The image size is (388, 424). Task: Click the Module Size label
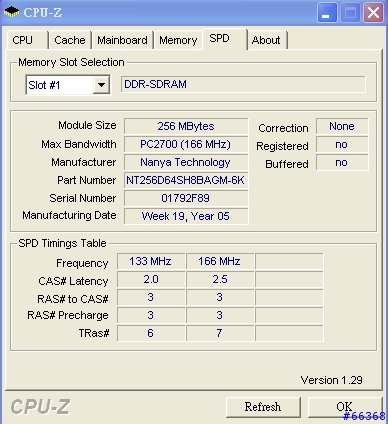[x=87, y=125]
